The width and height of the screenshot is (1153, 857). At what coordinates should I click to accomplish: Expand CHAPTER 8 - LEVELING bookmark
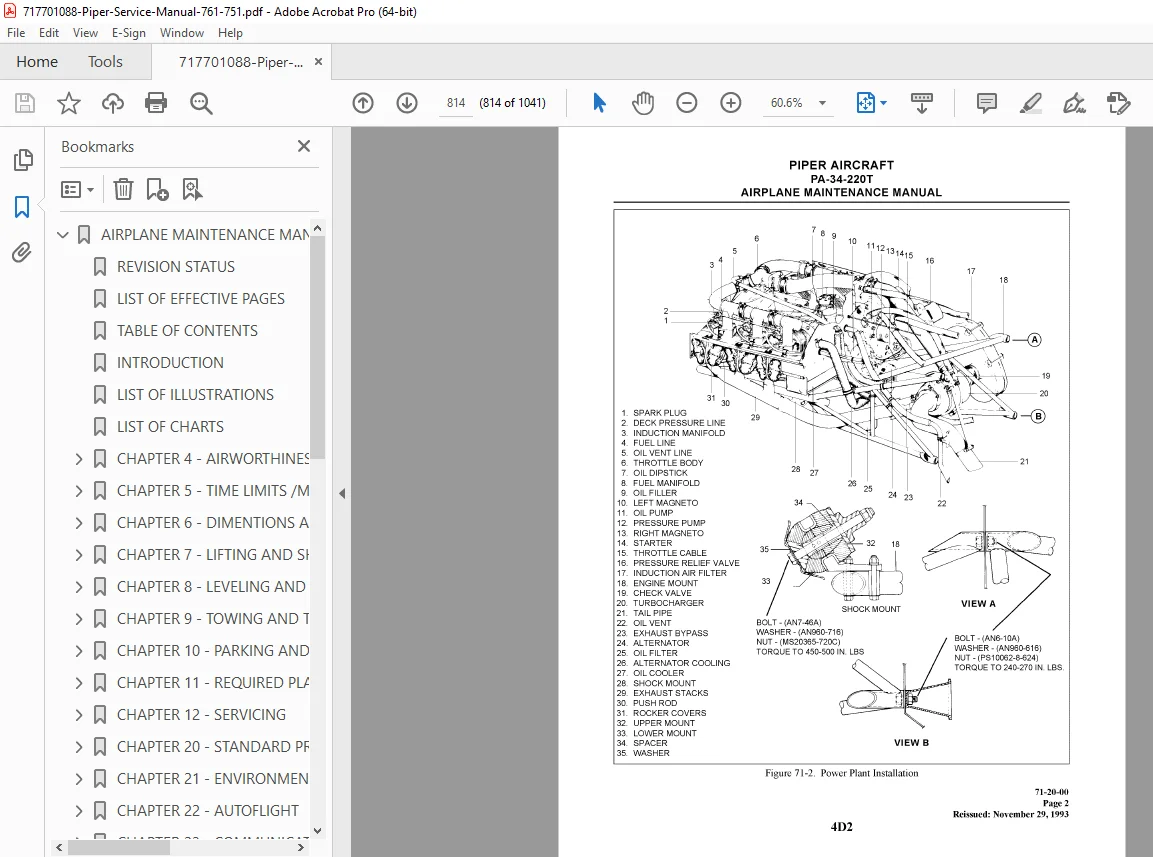79,587
